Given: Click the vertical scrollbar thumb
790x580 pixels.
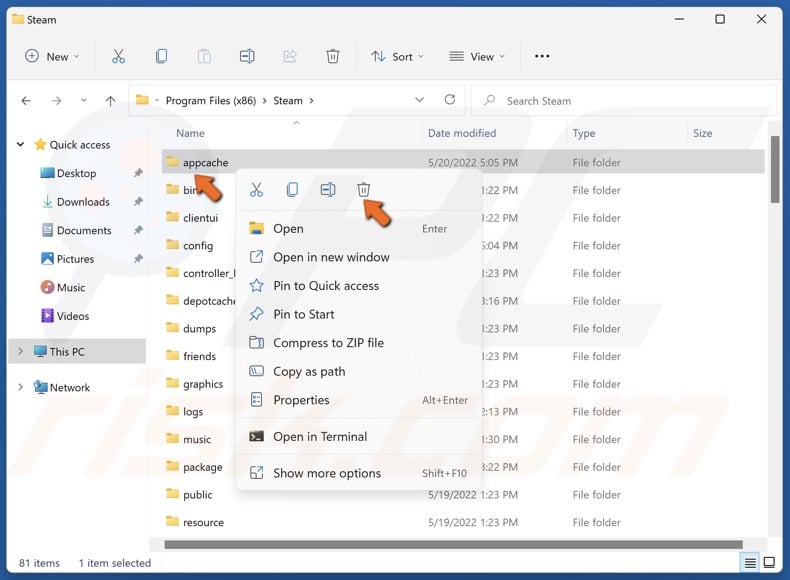Looking at the screenshot, I should [x=775, y=169].
